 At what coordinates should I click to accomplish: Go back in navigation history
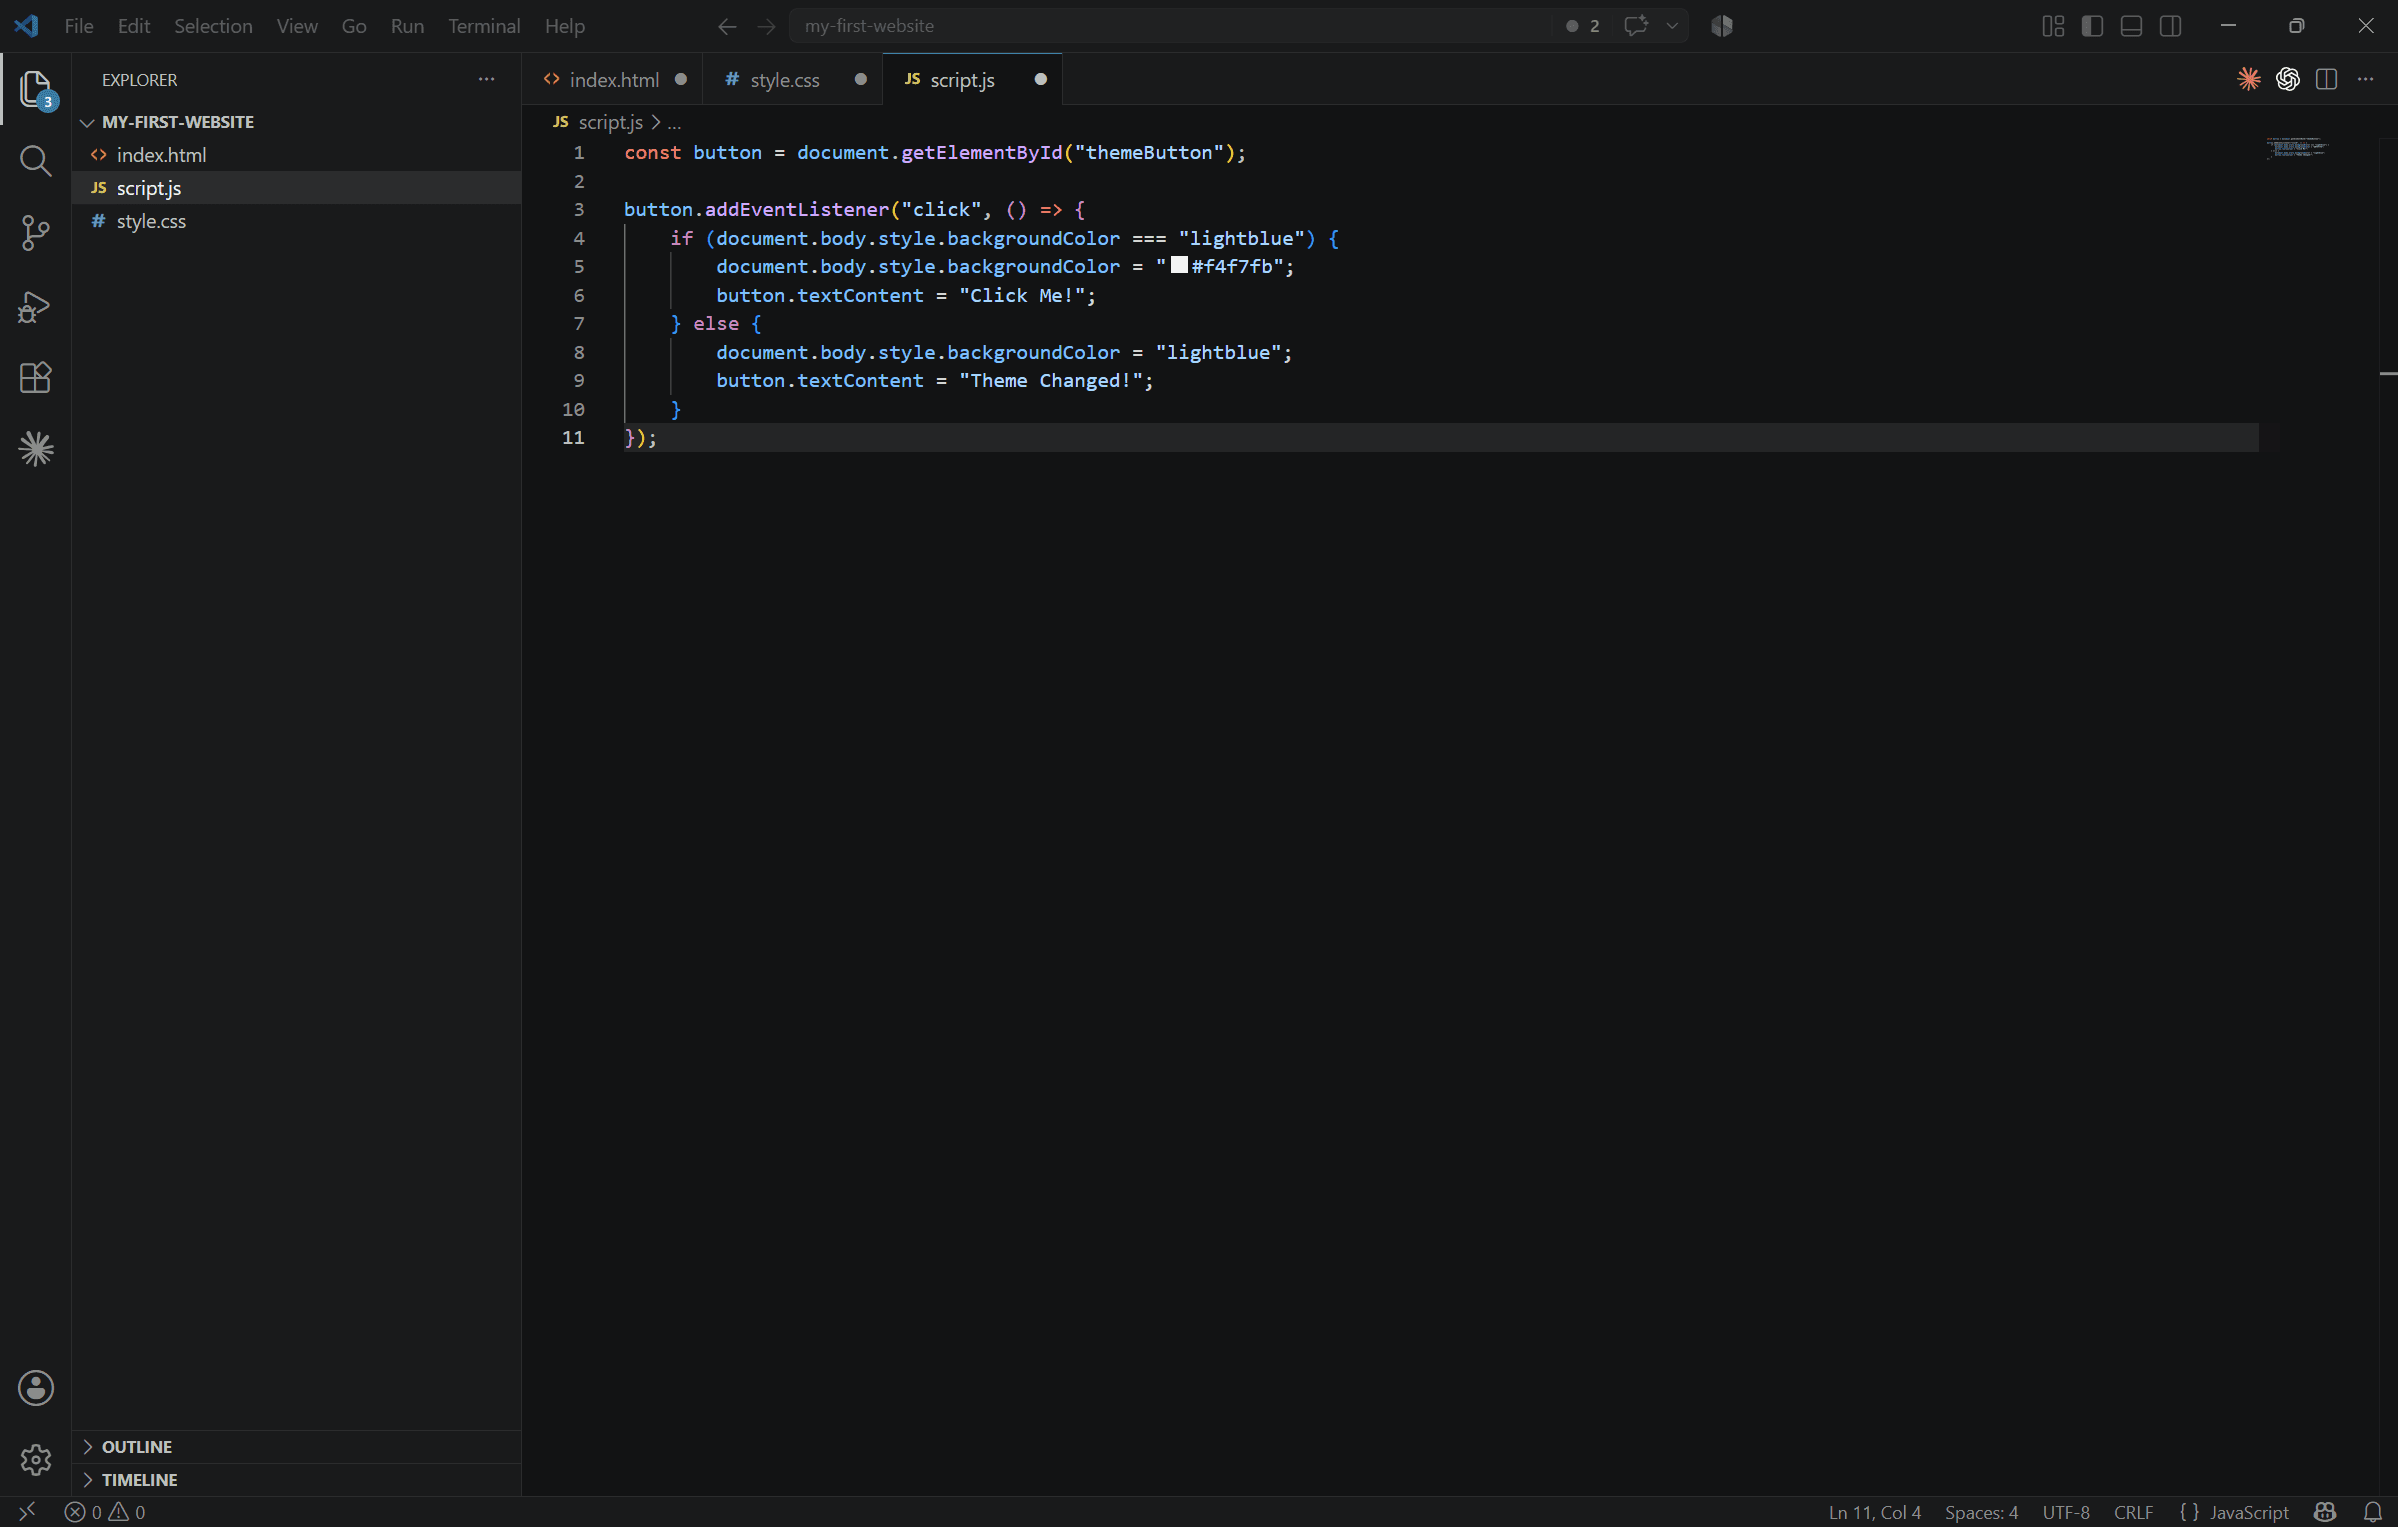(x=727, y=26)
